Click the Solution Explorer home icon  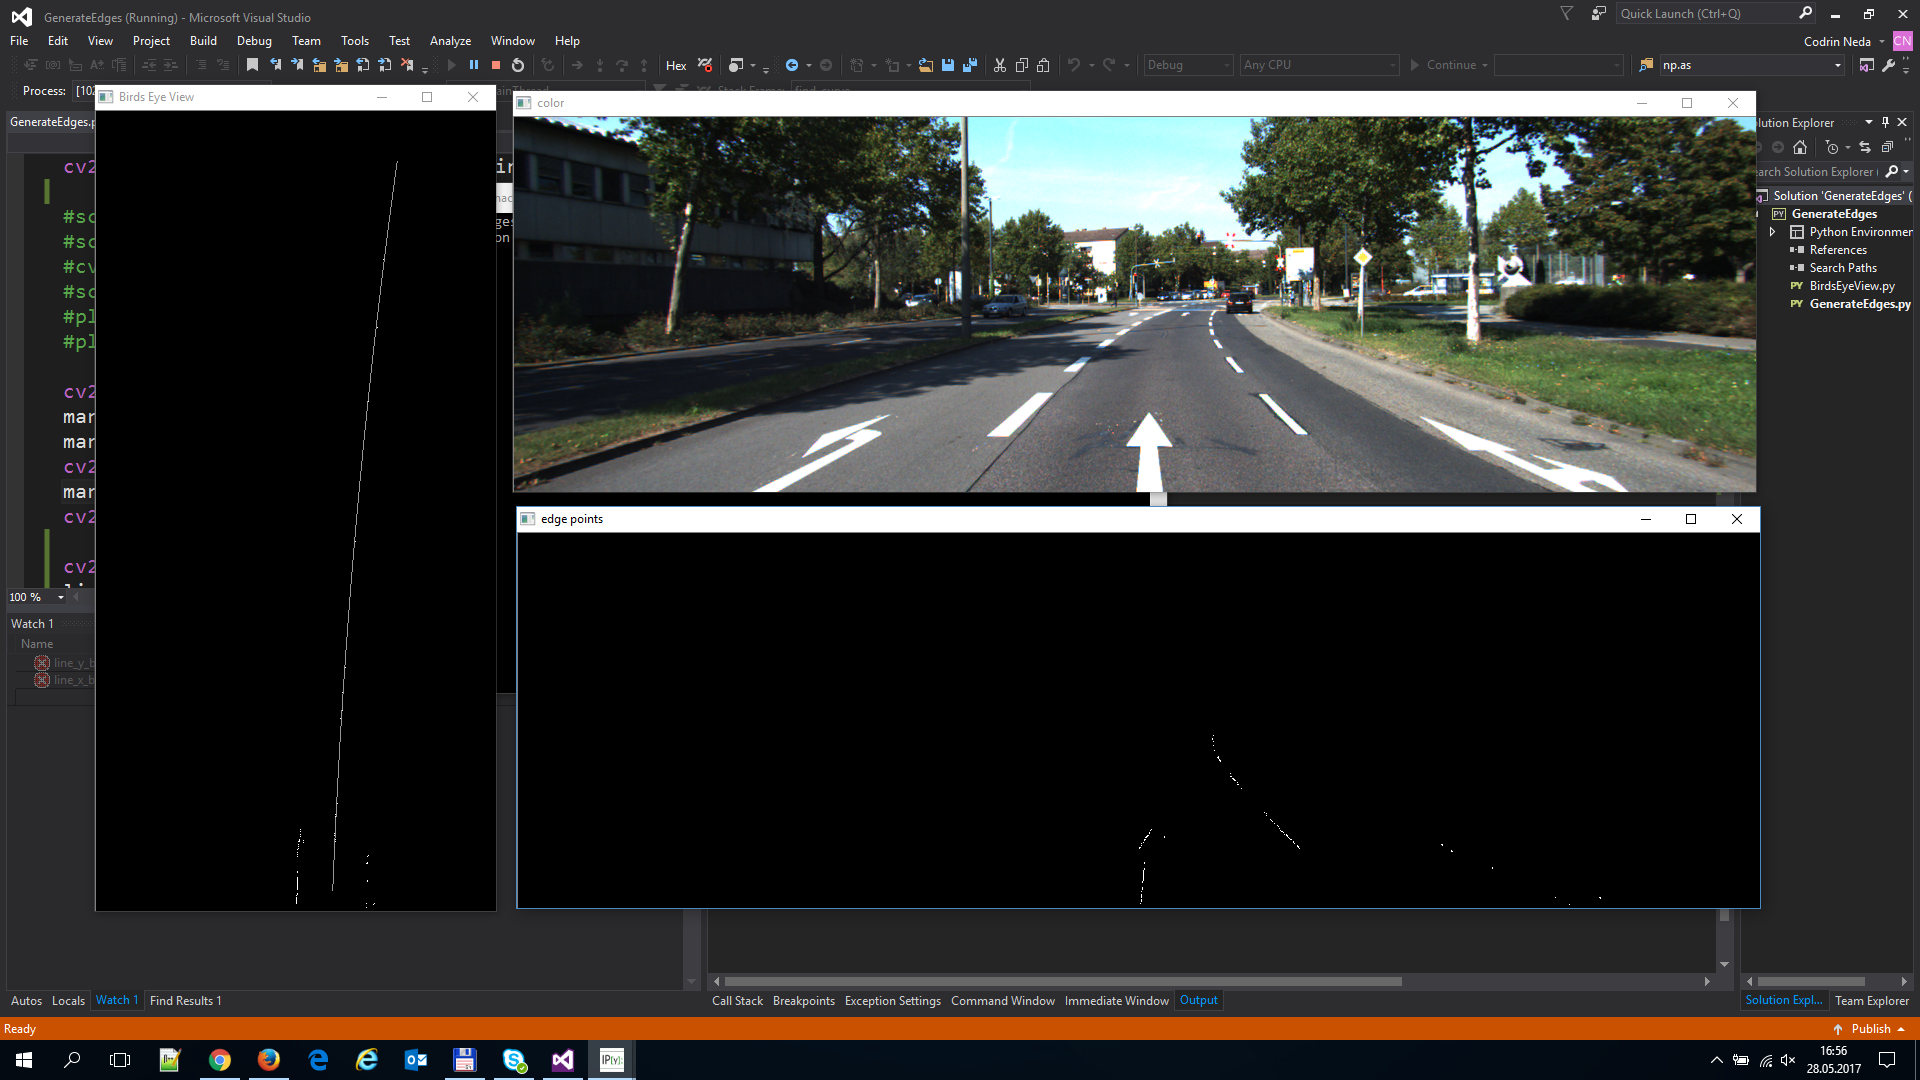pyautogui.click(x=1800, y=147)
